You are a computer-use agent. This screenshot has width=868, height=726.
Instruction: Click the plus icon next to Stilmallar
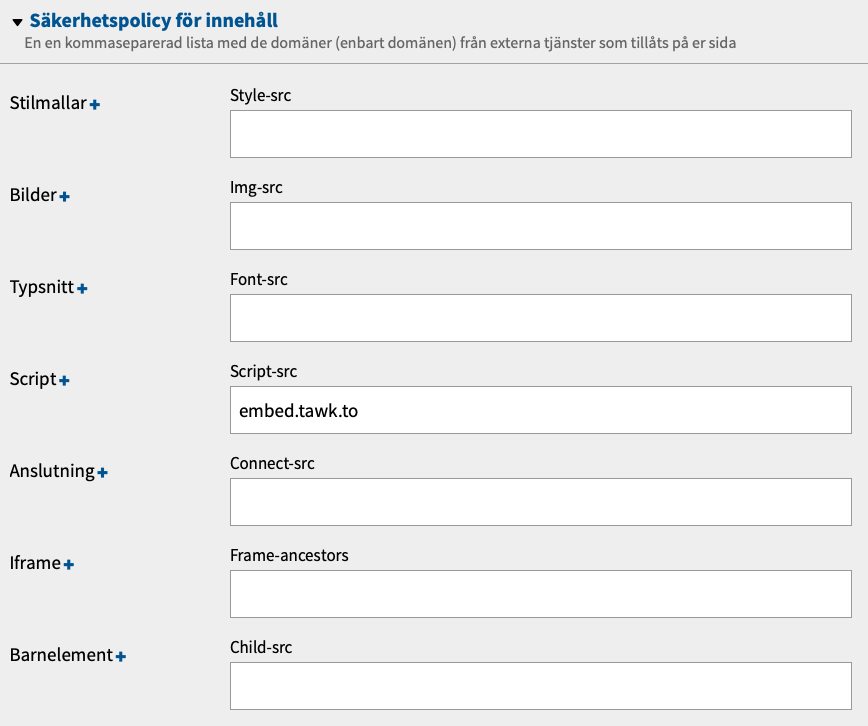(x=95, y=104)
